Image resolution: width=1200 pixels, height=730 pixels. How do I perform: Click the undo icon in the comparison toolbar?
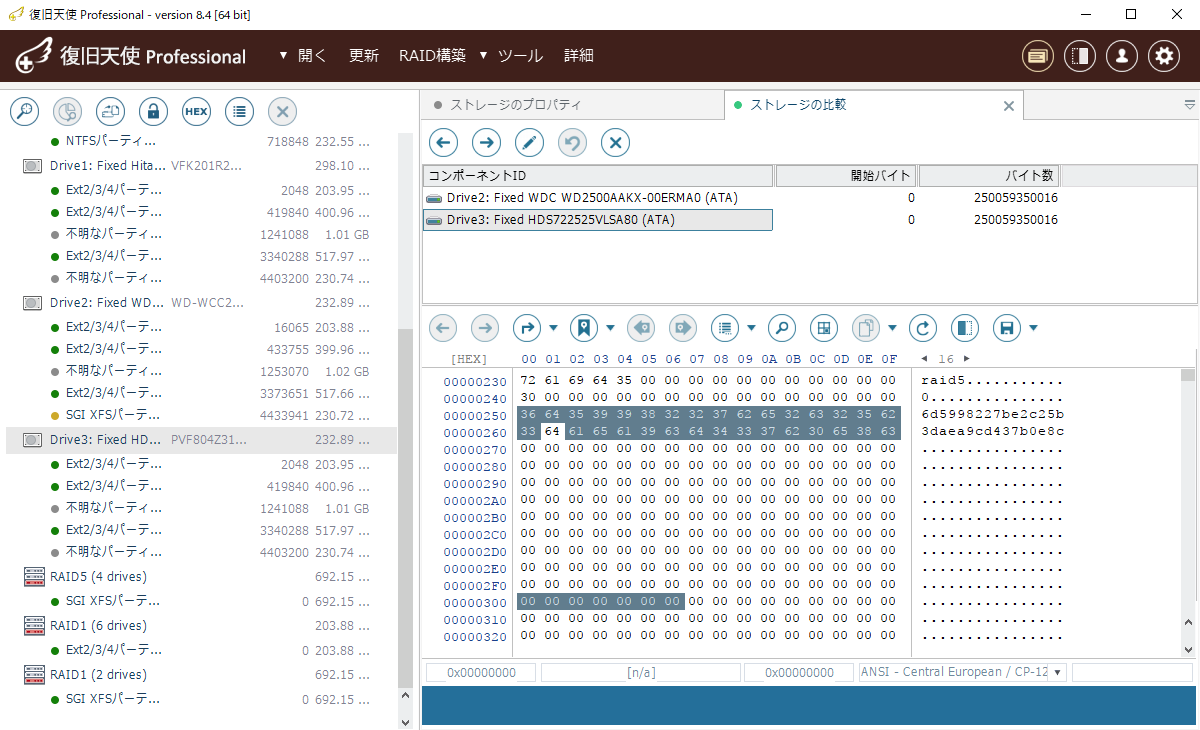[572, 143]
